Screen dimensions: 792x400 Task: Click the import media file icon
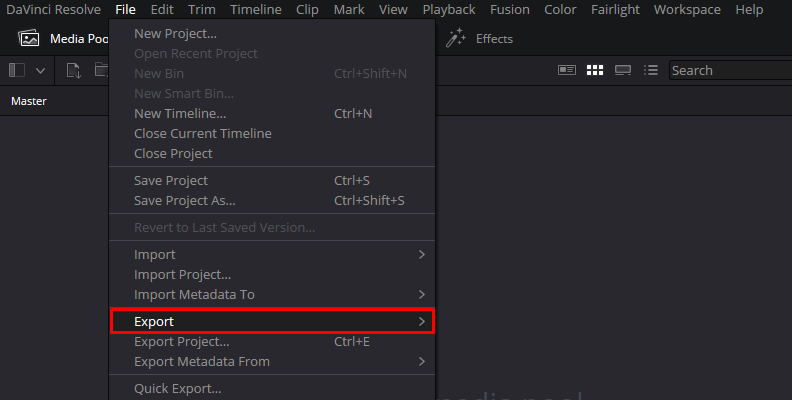[73, 70]
